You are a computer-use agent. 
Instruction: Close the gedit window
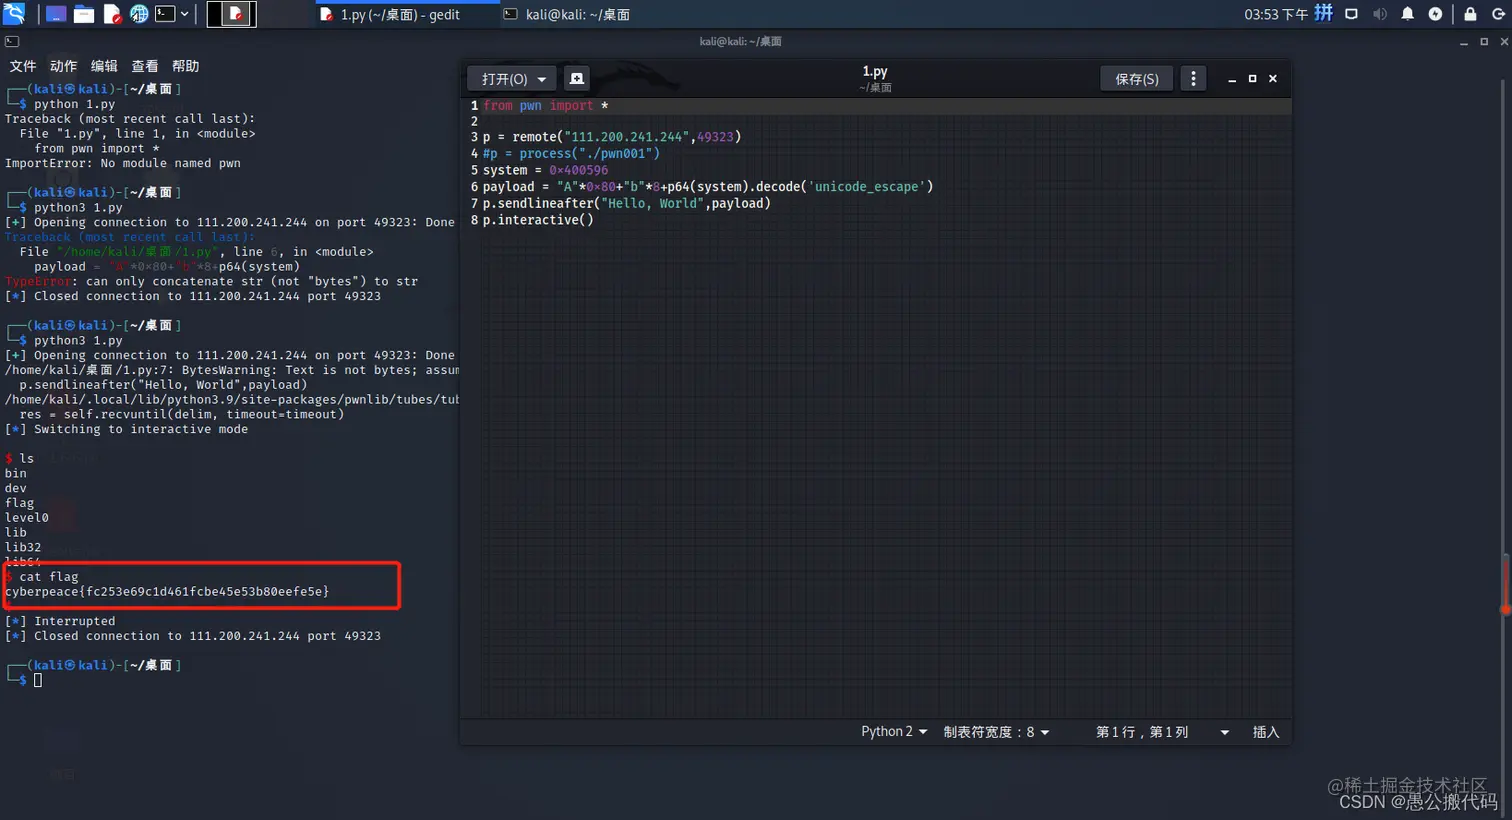point(1273,79)
